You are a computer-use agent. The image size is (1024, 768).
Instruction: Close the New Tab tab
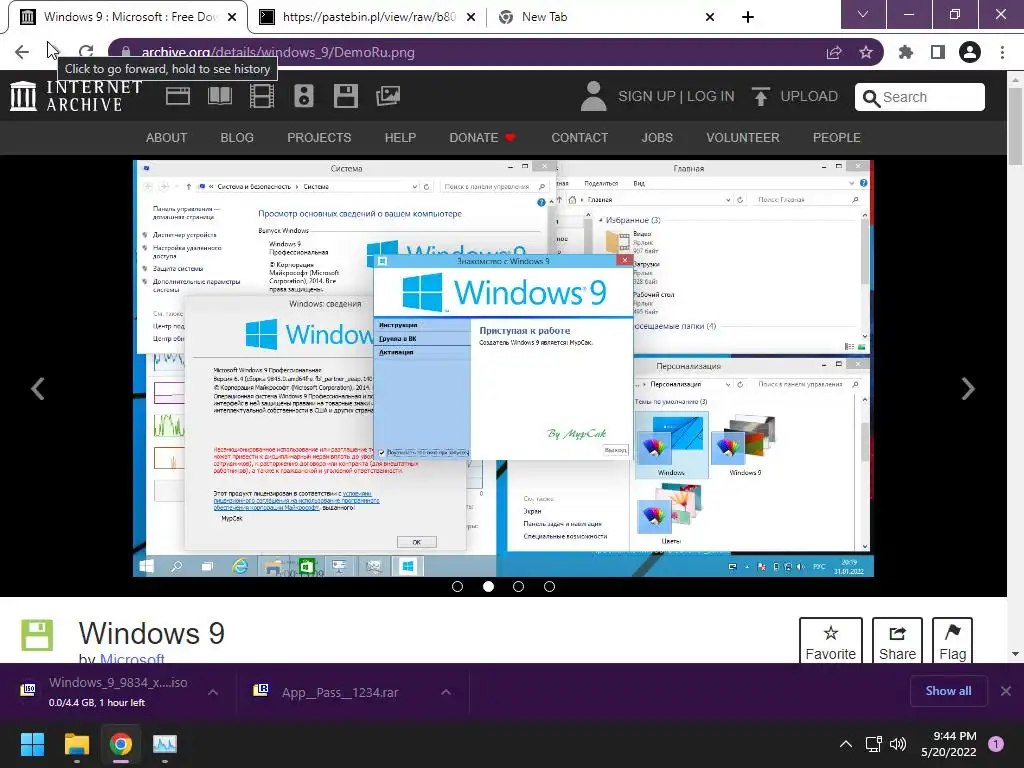pyautogui.click(x=710, y=18)
